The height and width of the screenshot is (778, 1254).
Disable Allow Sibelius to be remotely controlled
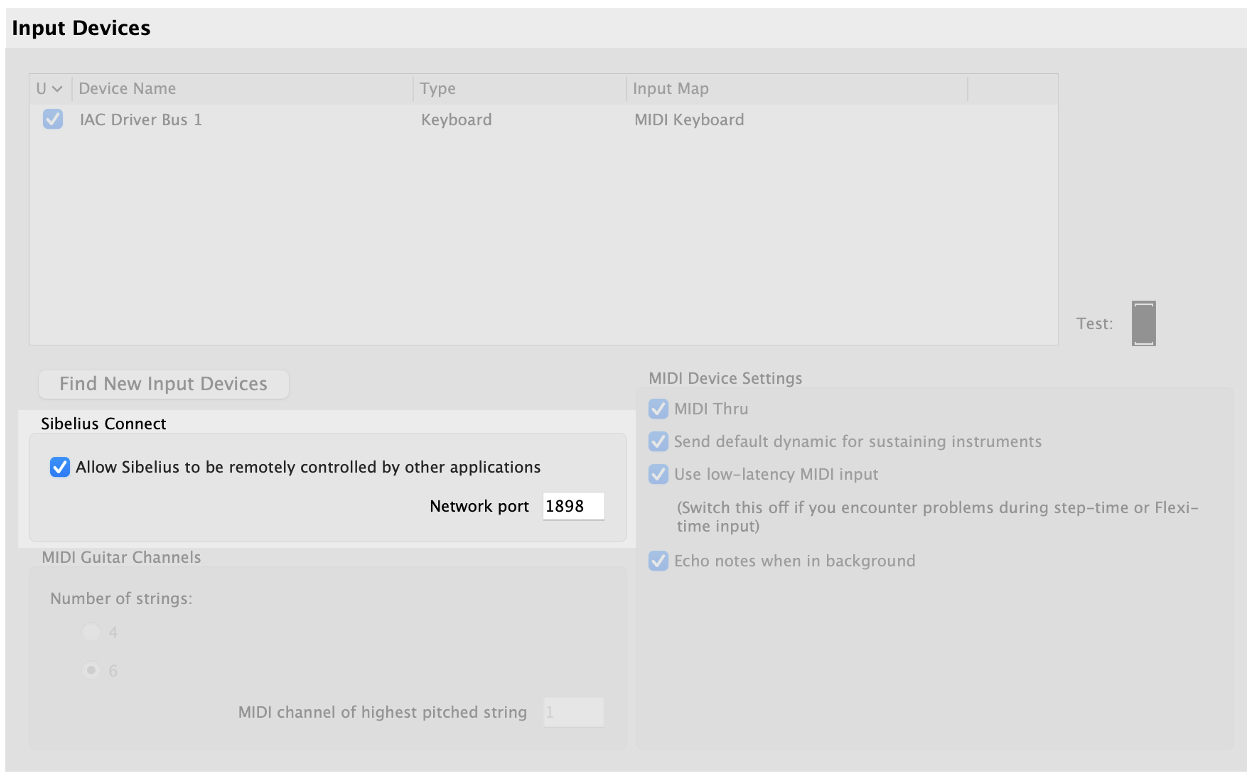tap(60, 467)
